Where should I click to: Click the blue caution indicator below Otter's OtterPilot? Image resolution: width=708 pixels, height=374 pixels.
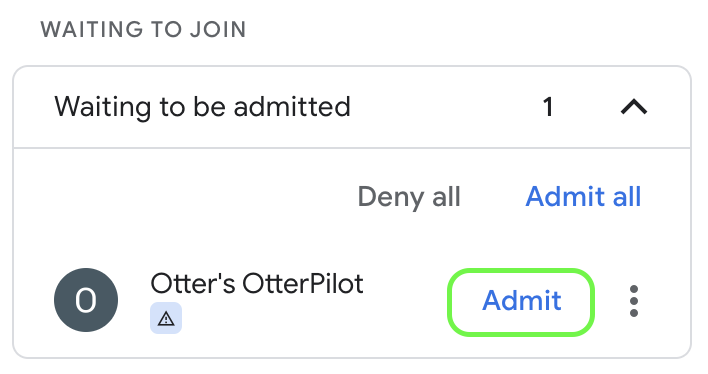coord(166,318)
